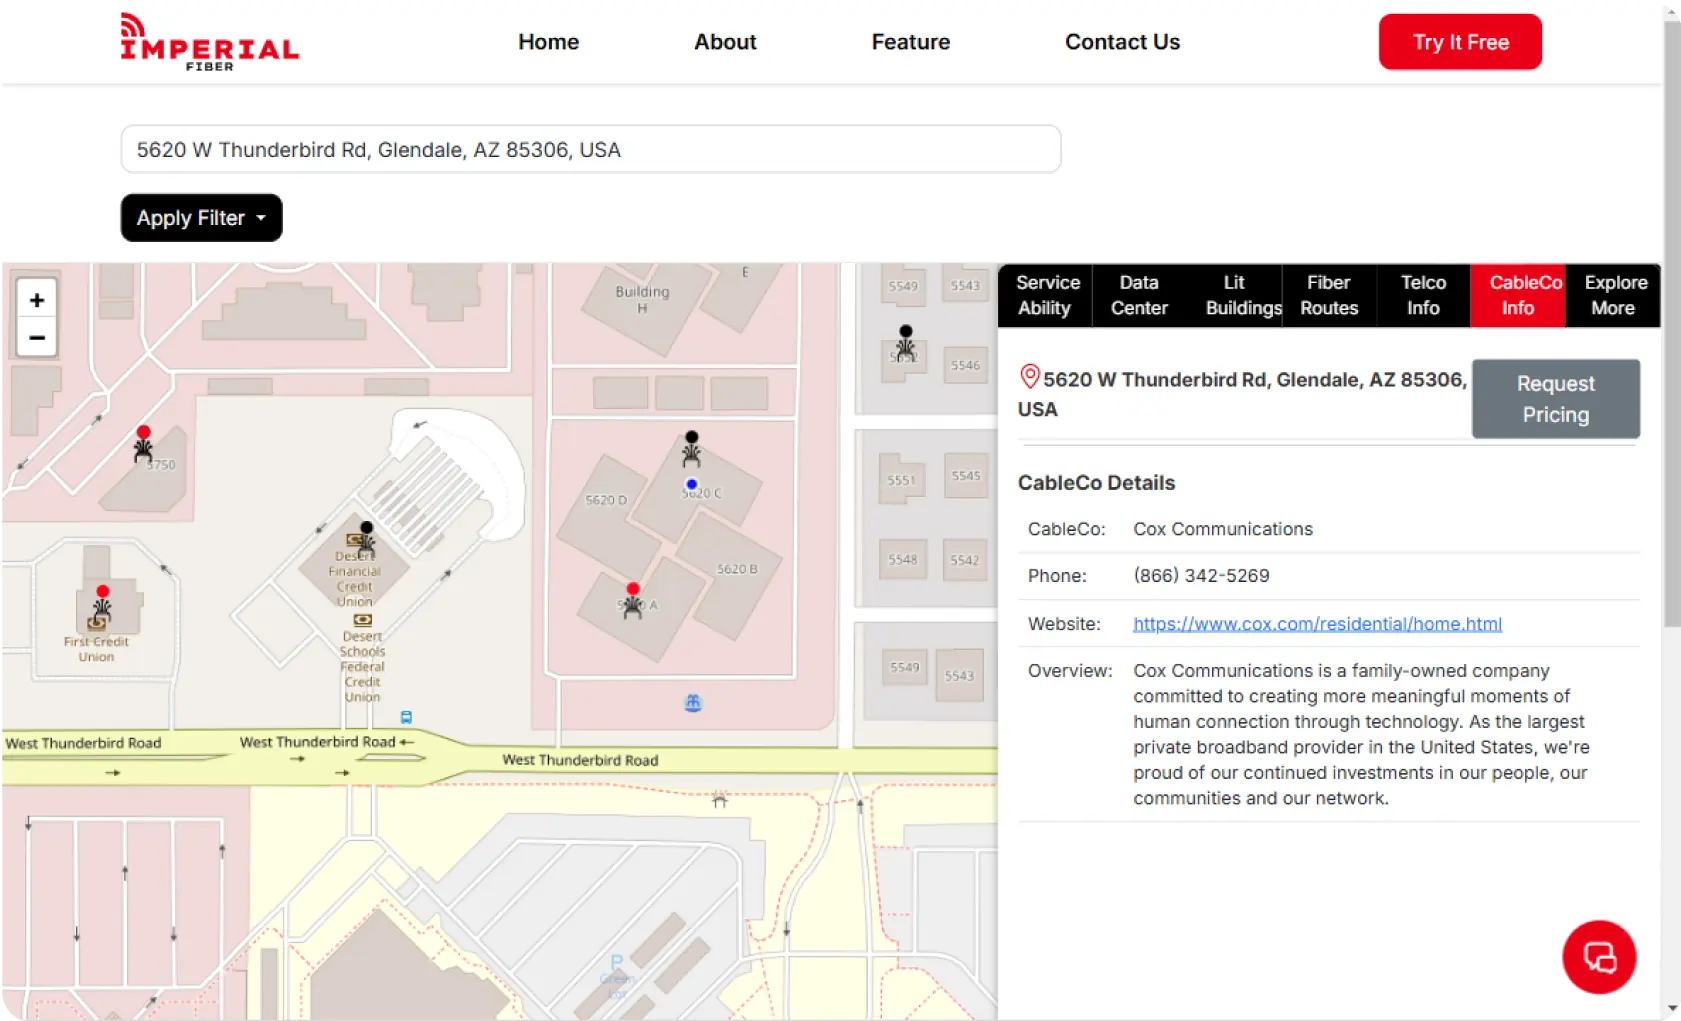This screenshot has width=1681, height=1021.
Task: Click the 5620 D building label
Action: 606,500
